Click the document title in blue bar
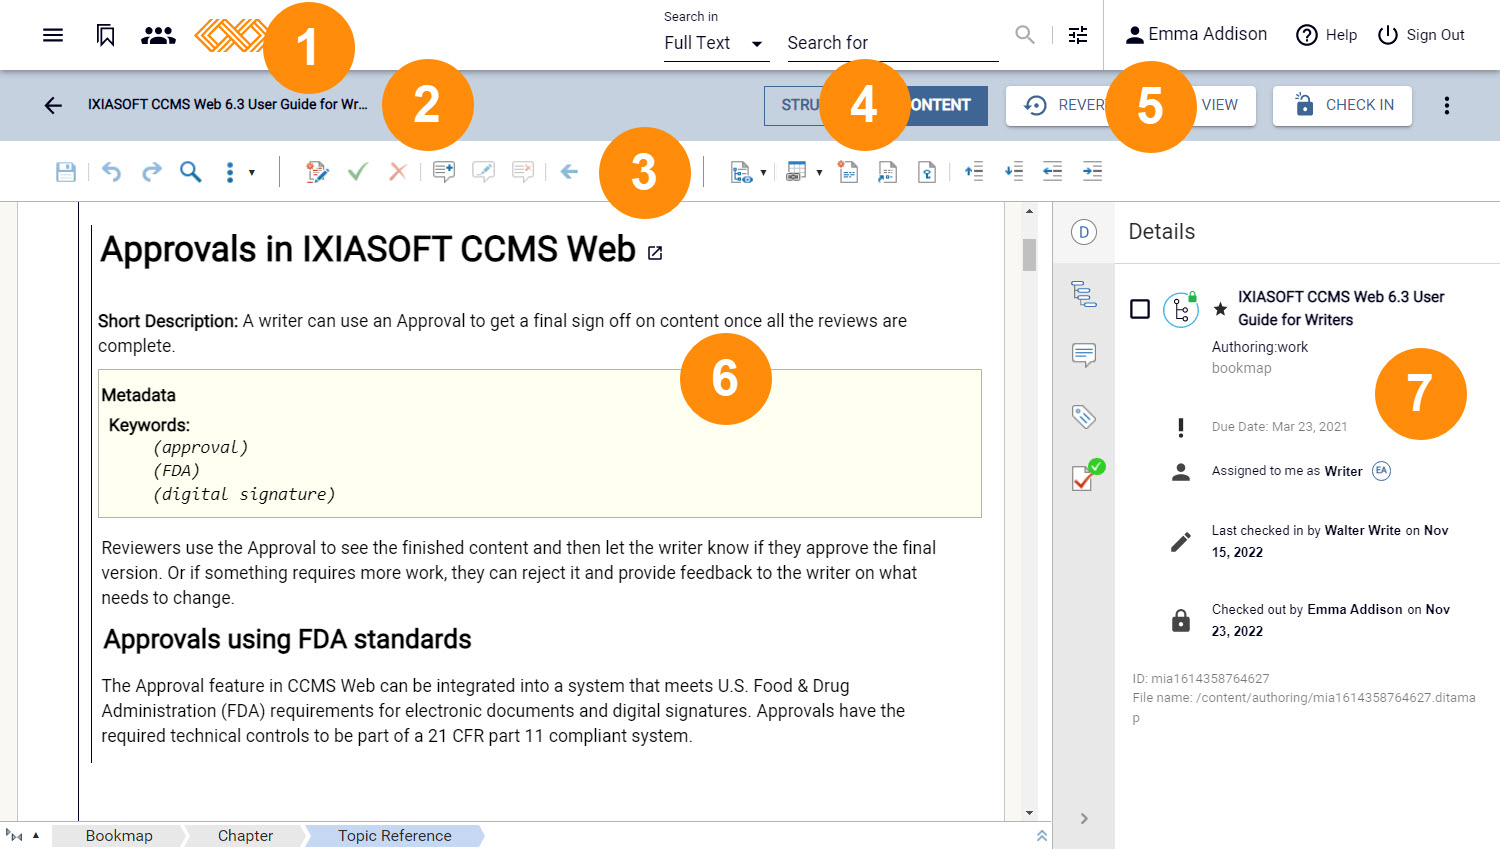Screen dimensions: 1500x850 click(x=228, y=104)
